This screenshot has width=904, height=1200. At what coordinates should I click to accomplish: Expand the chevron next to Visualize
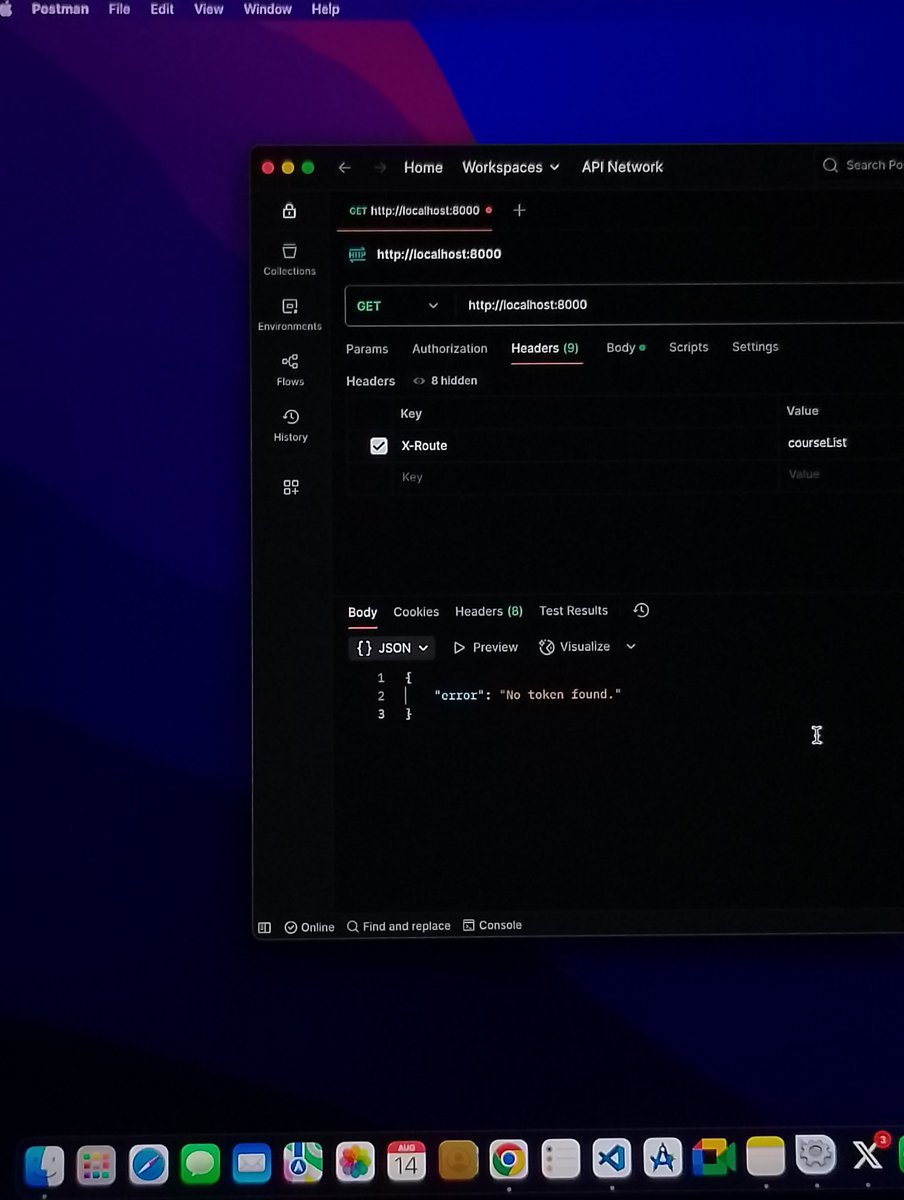631,647
